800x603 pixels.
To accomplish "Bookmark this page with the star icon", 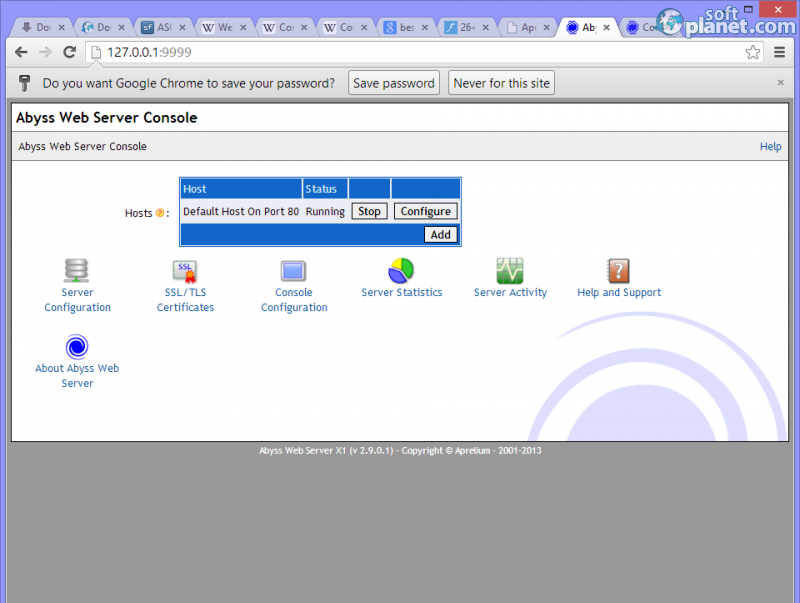I will coord(753,52).
